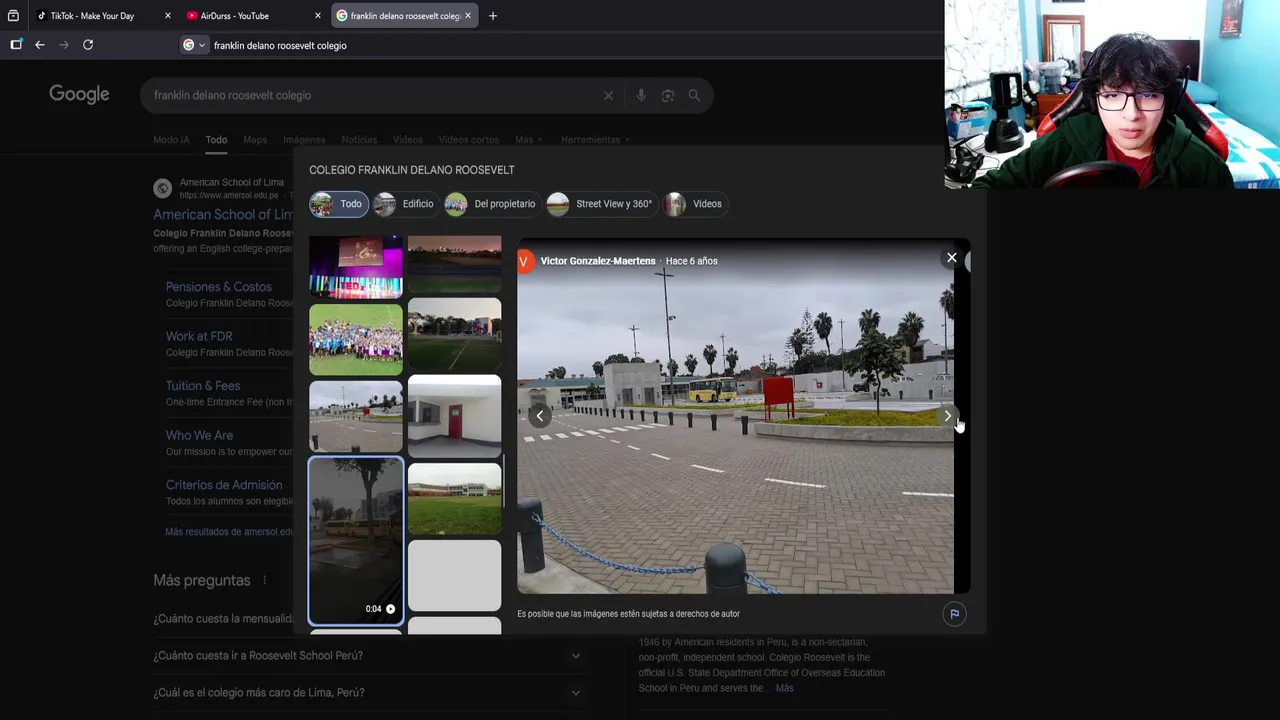Click the Google logo

(x=79, y=94)
